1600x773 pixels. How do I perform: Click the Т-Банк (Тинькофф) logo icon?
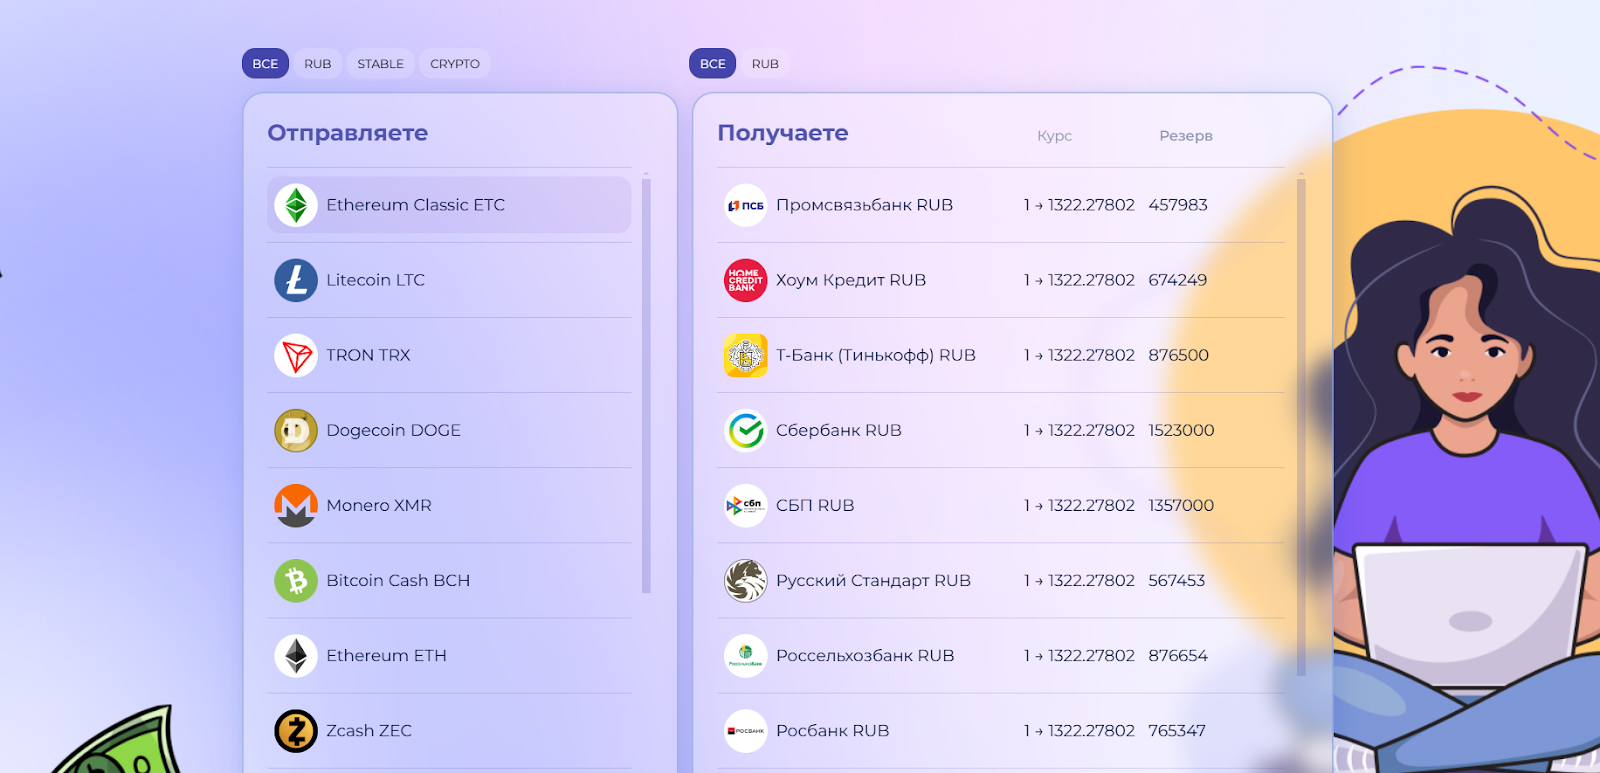tap(746, 355)
